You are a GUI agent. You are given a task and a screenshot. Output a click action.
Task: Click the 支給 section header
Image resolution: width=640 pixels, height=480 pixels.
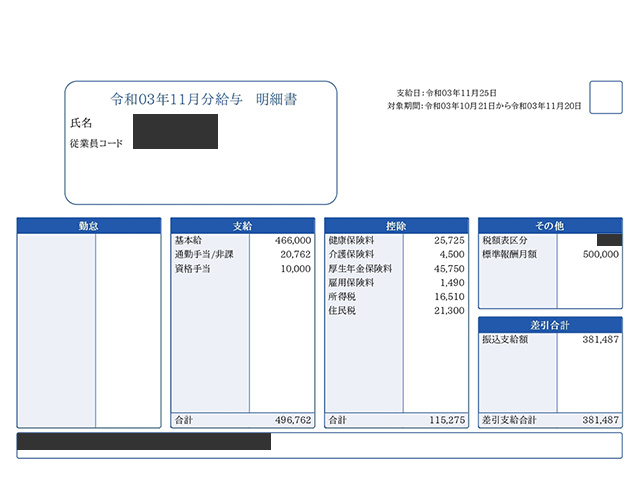242,226
